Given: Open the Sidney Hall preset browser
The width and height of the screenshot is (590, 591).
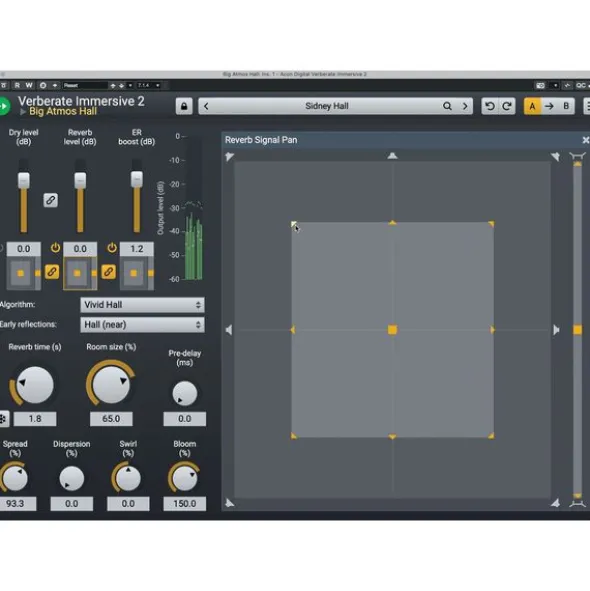Looking at the screenshot, I should (x=326, y=106).
